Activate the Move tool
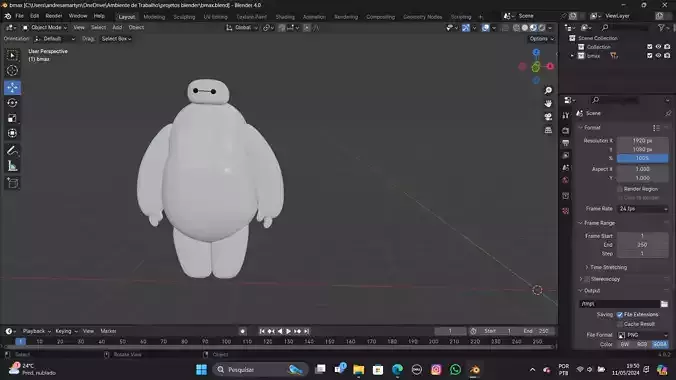The width and height of the screenshot is (676, 380). point(12,88)
